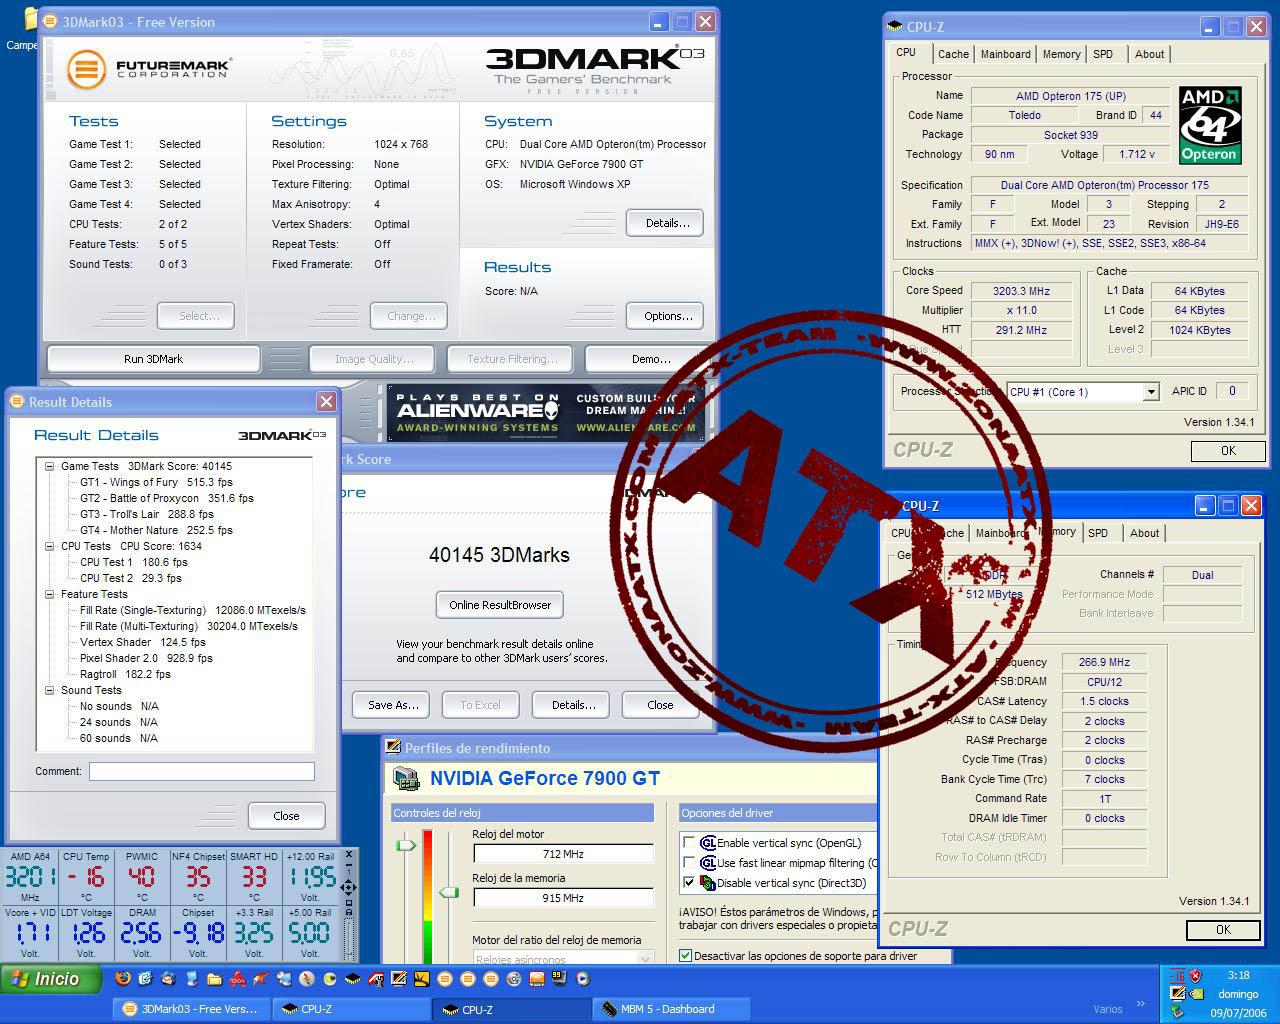Screen dimensions: 1280x1024
Task: Click the Perfiles de rendimiento title icon
Action: (394, 747)
